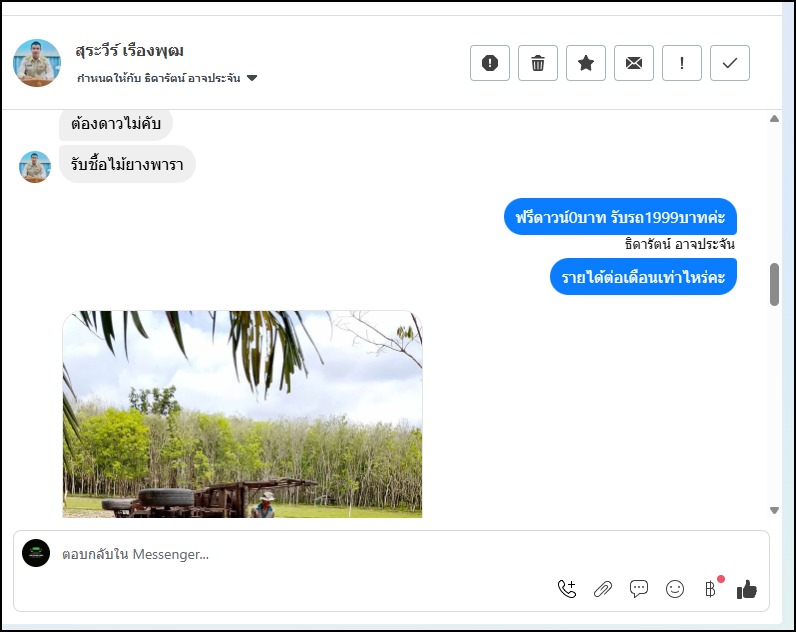Send a thumbs-up like
The image size is (796, 632).
[746, 589]
